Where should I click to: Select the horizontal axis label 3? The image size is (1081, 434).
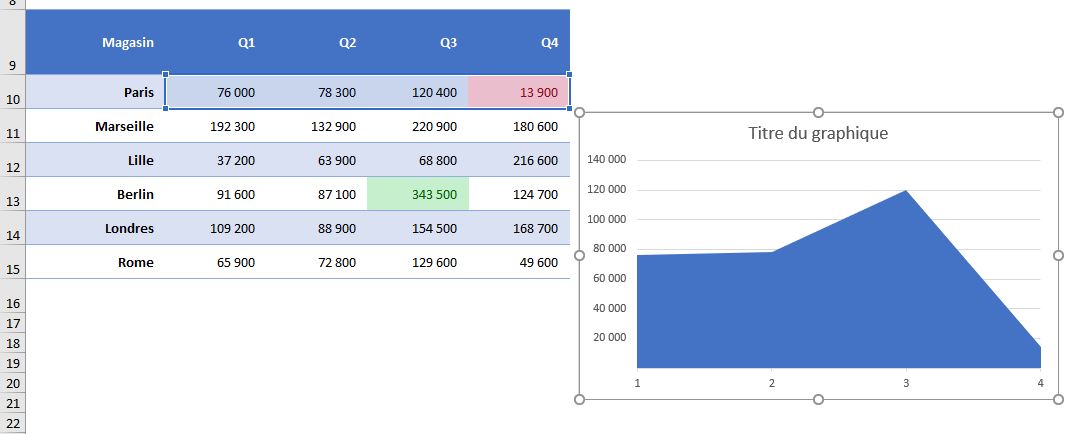[x=906, y=383]
